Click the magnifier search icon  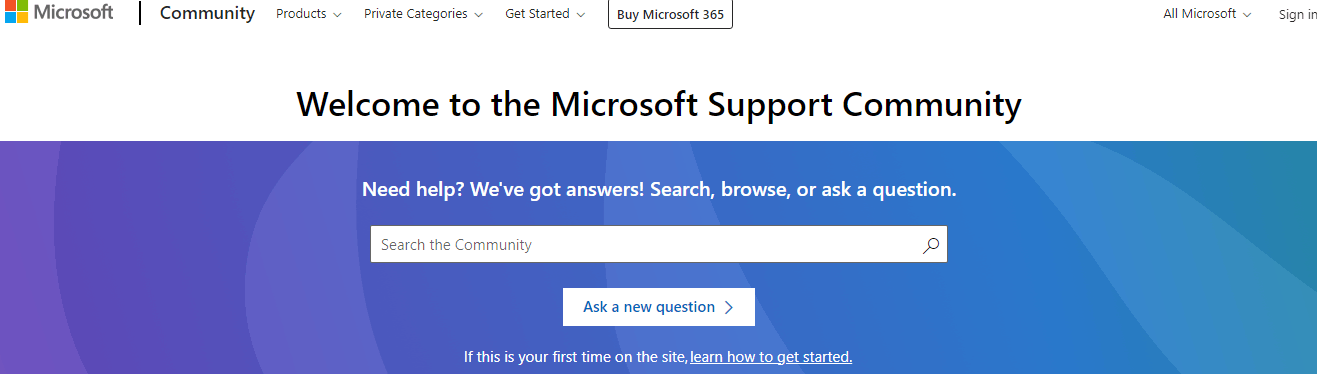(931, 245)
